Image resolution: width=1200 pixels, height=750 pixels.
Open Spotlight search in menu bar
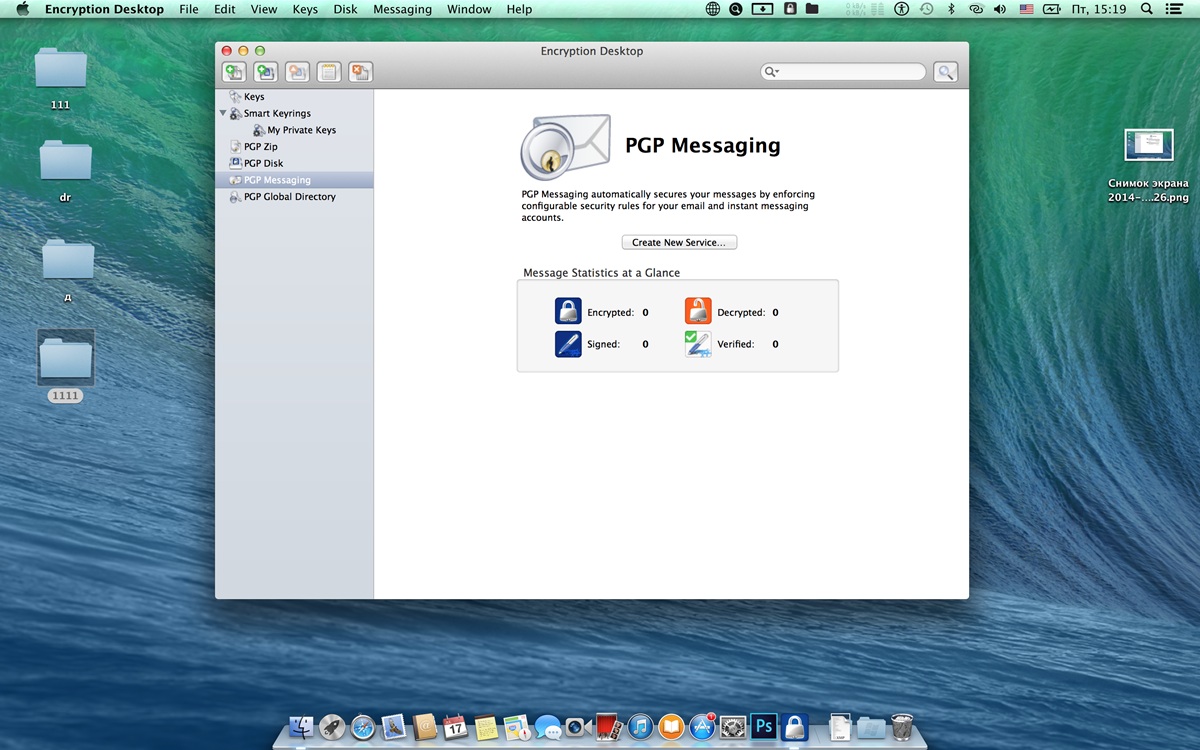[1146, 9]
